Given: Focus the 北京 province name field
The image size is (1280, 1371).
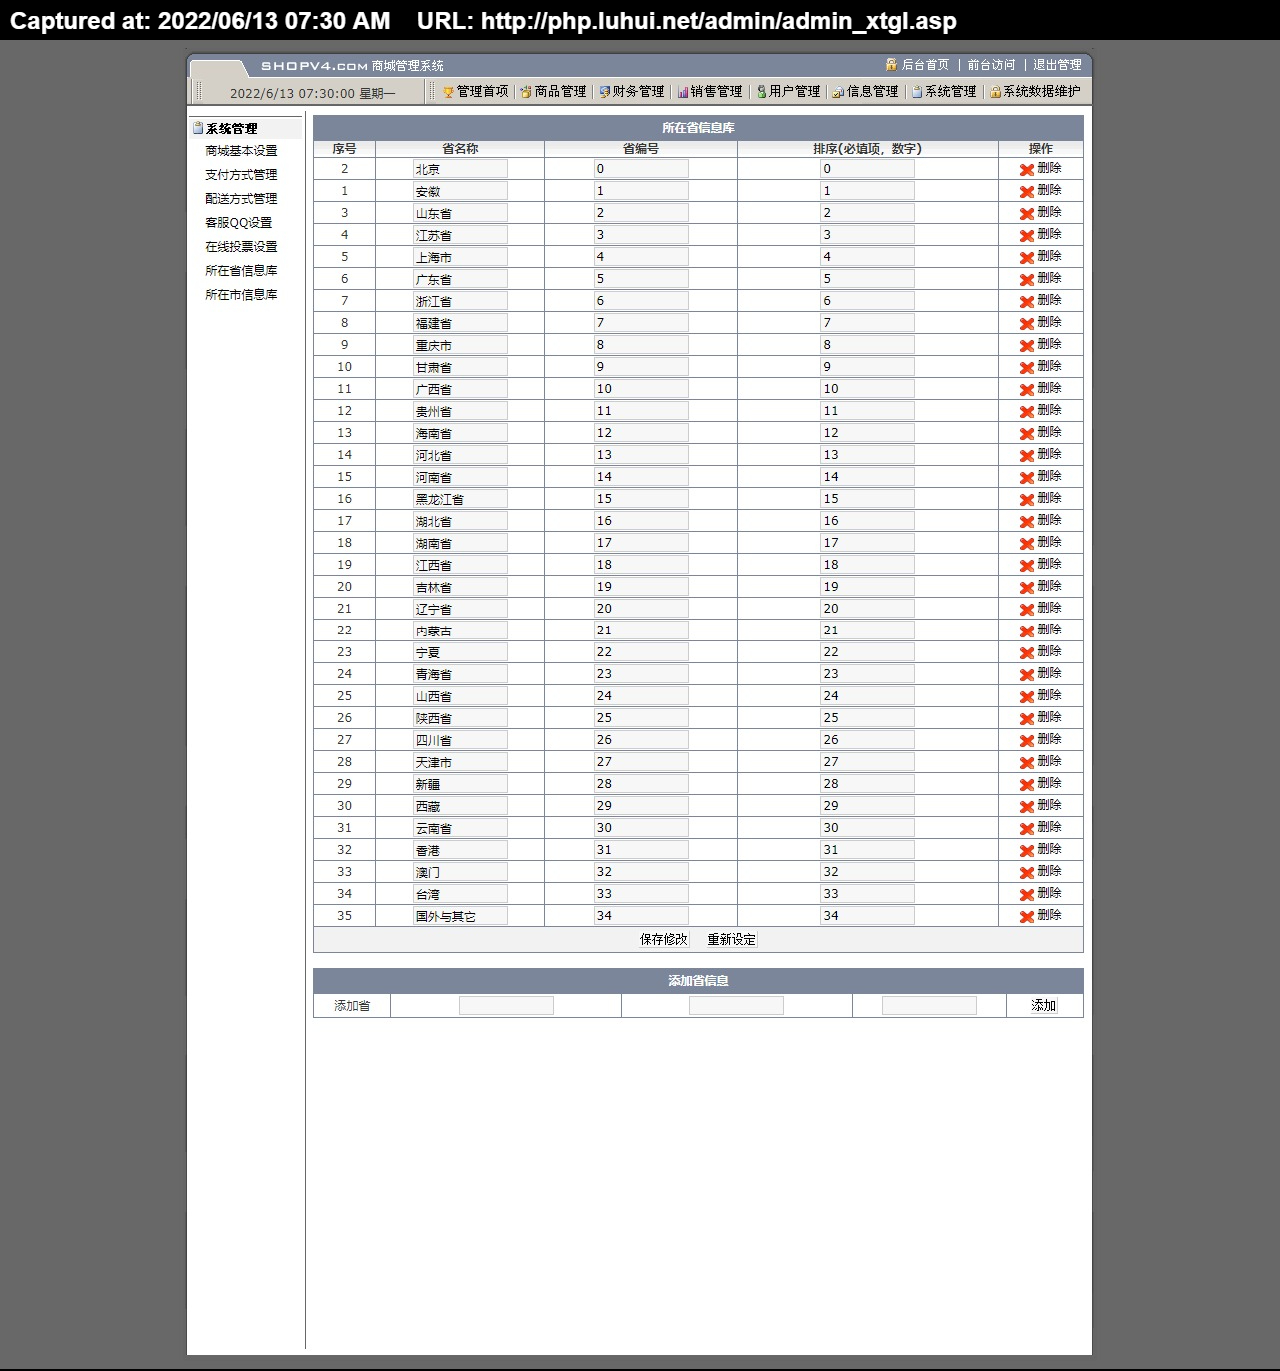Looking at the screenshot, I should (460, 169).
